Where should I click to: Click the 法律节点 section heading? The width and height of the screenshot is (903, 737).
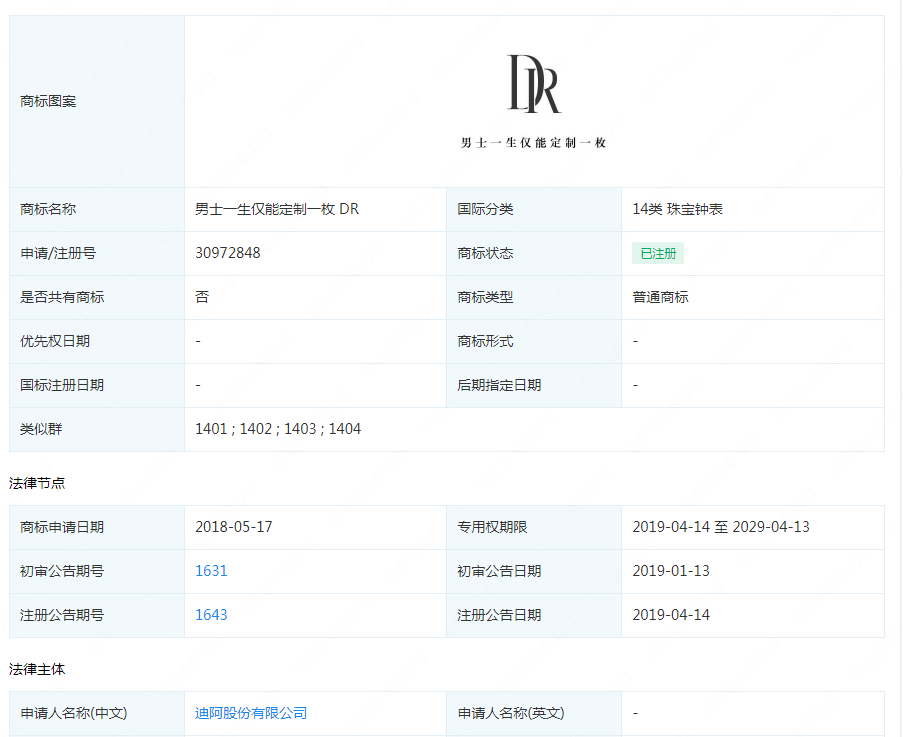click(37, 483)
